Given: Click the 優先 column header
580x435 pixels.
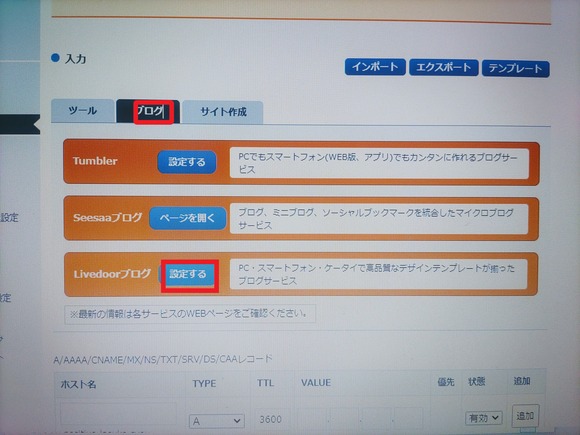Looking at the screenshot, I should click(x=446, y=382).
